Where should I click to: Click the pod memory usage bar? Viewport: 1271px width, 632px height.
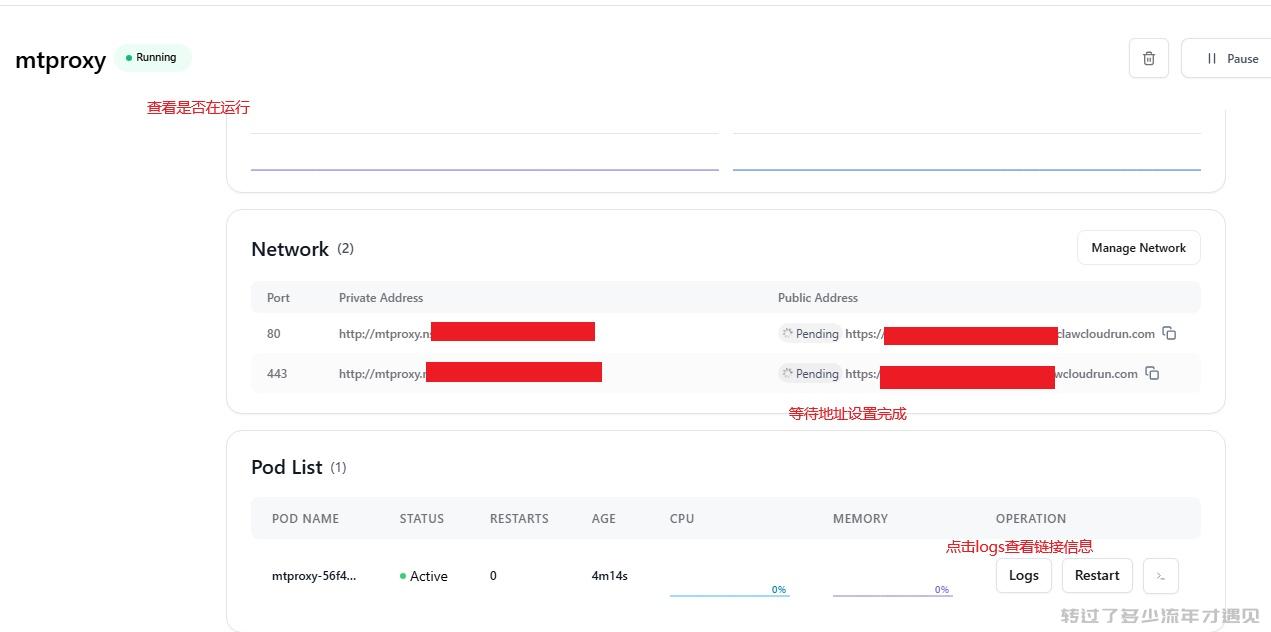(892, 590)
